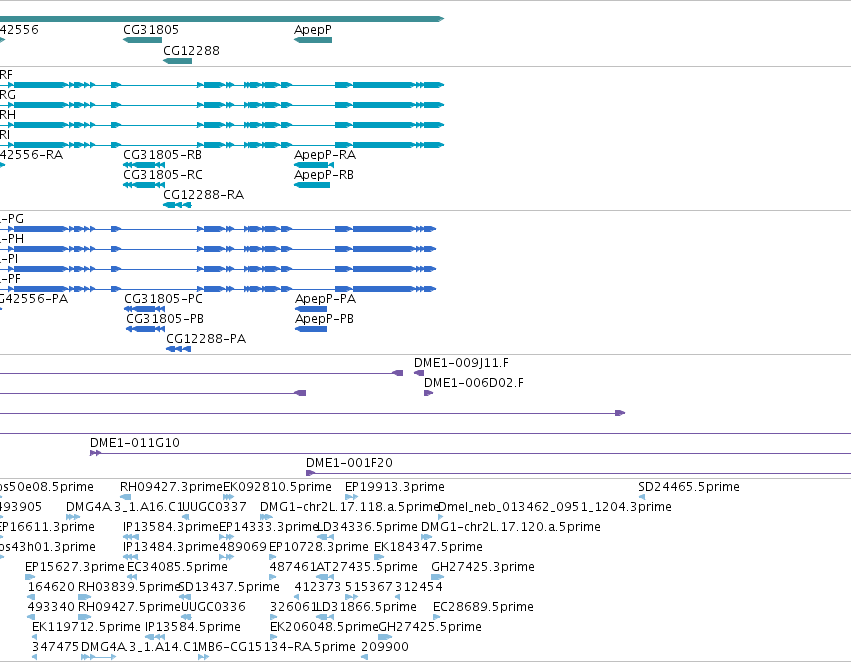Select the GH27425.5prime label

pos(430,627)
